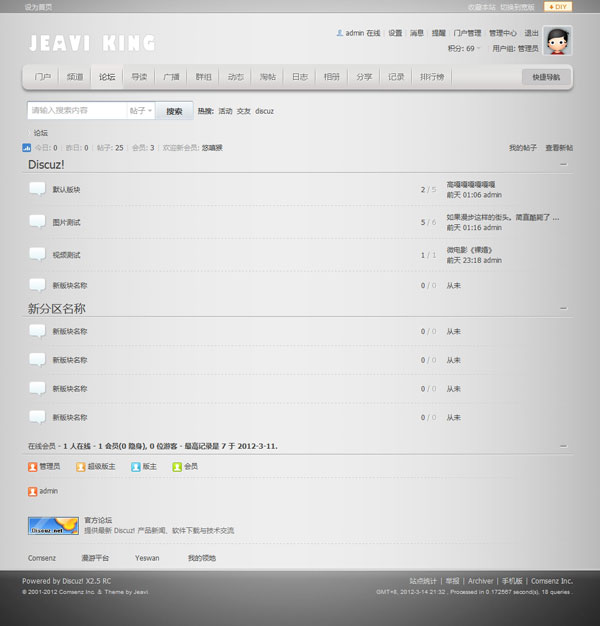The image size is (600, 626).
Task: Open the 门户管理 link
Action: pos(467,33)
